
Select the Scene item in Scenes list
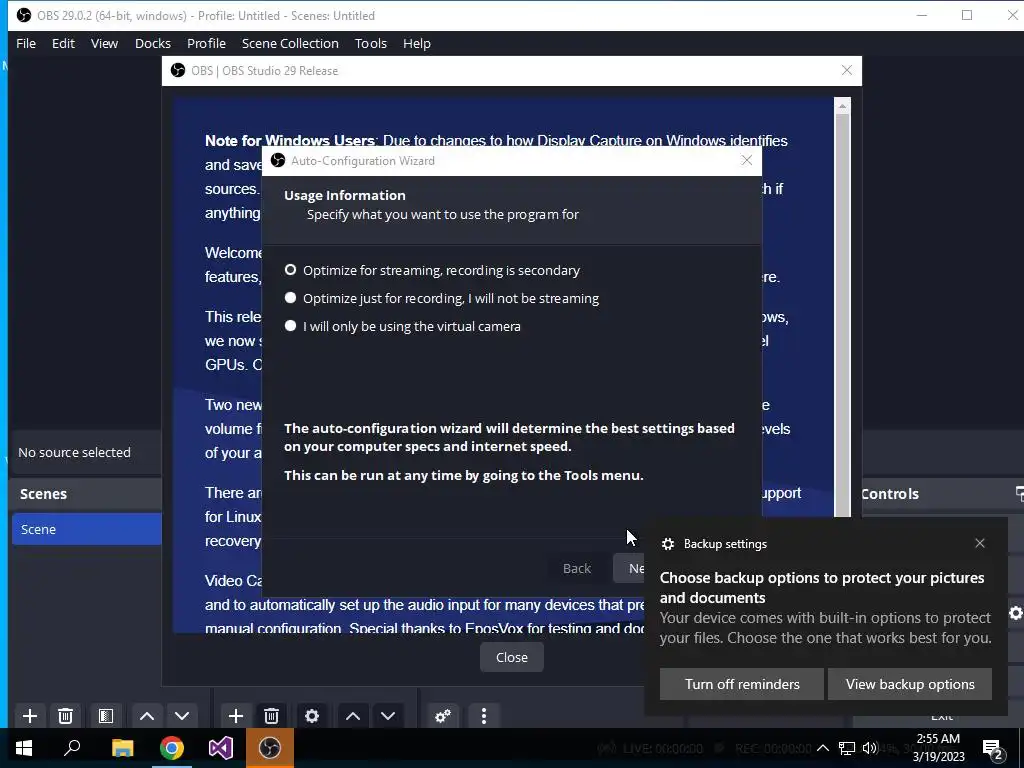(86, 529)
